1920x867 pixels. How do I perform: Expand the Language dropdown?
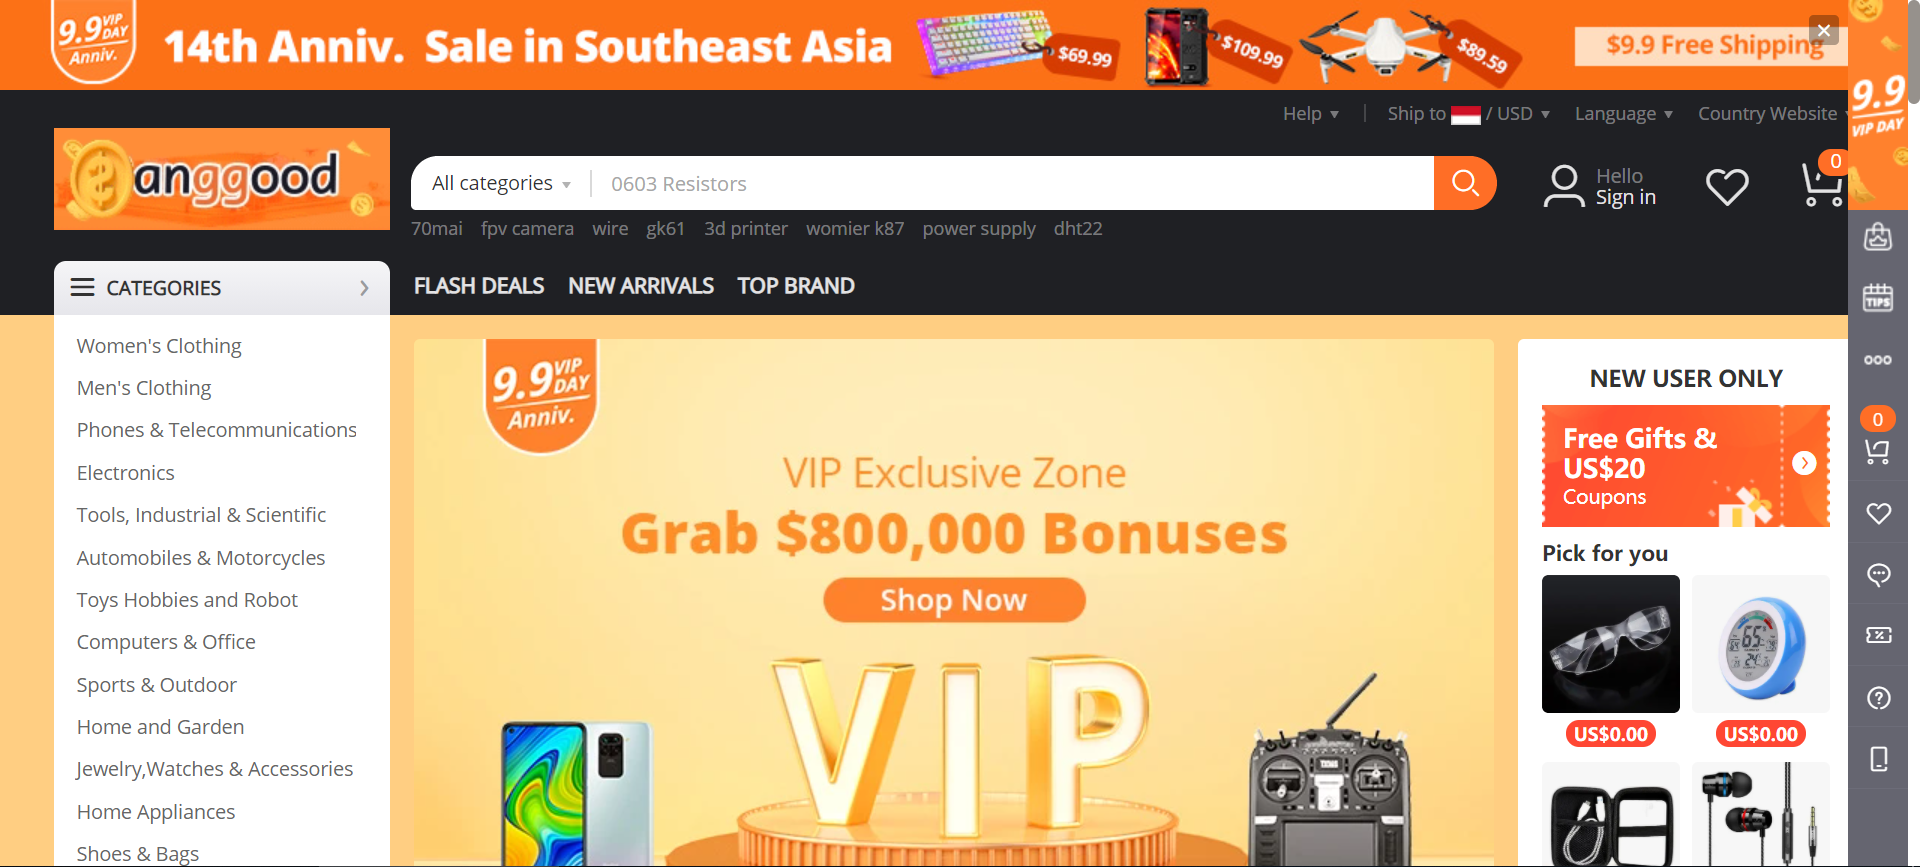coord(1624,113)
